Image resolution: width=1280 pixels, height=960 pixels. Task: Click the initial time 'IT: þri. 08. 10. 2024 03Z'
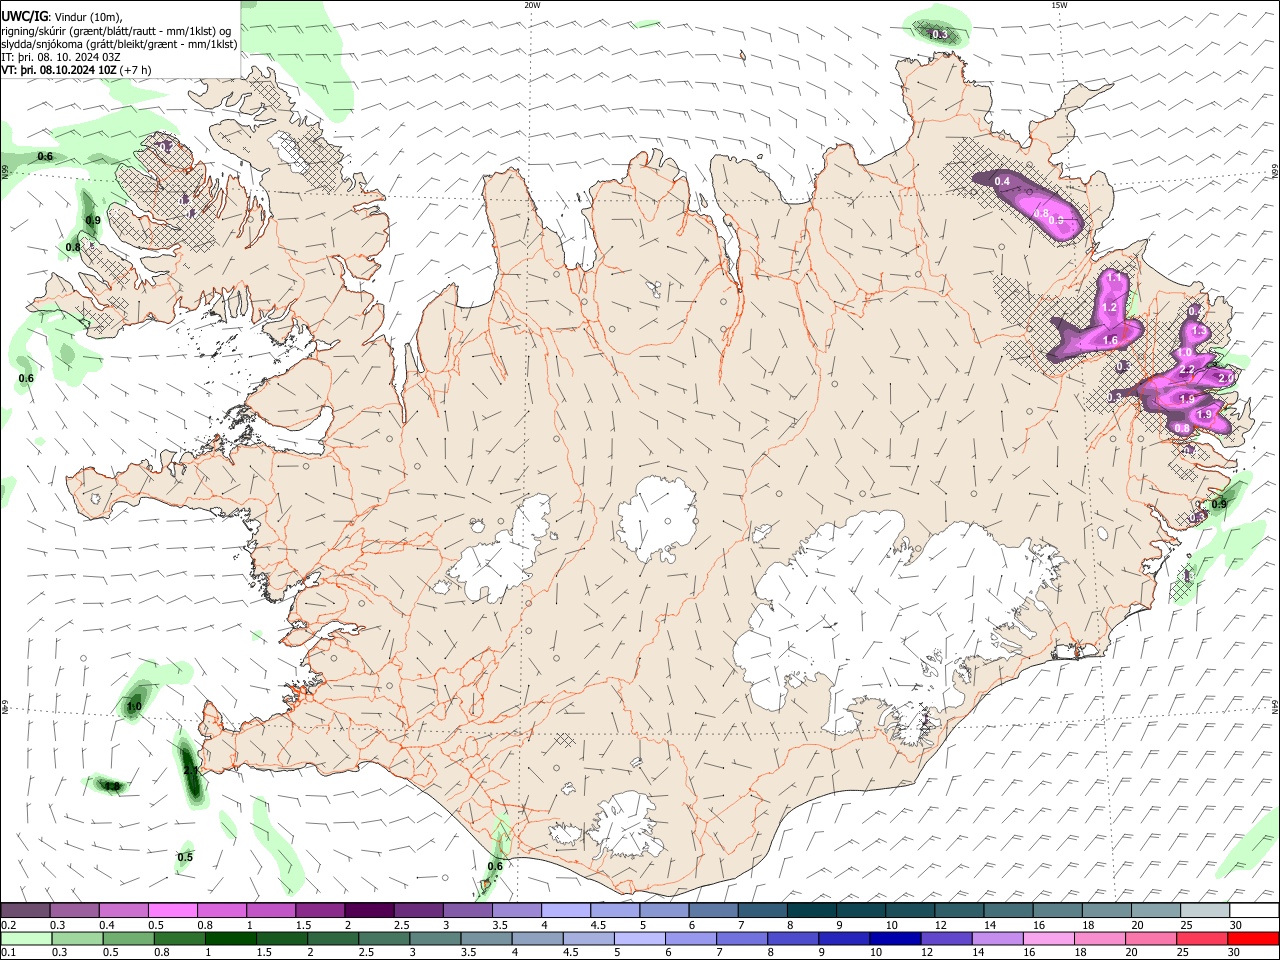tap(61, 57)
